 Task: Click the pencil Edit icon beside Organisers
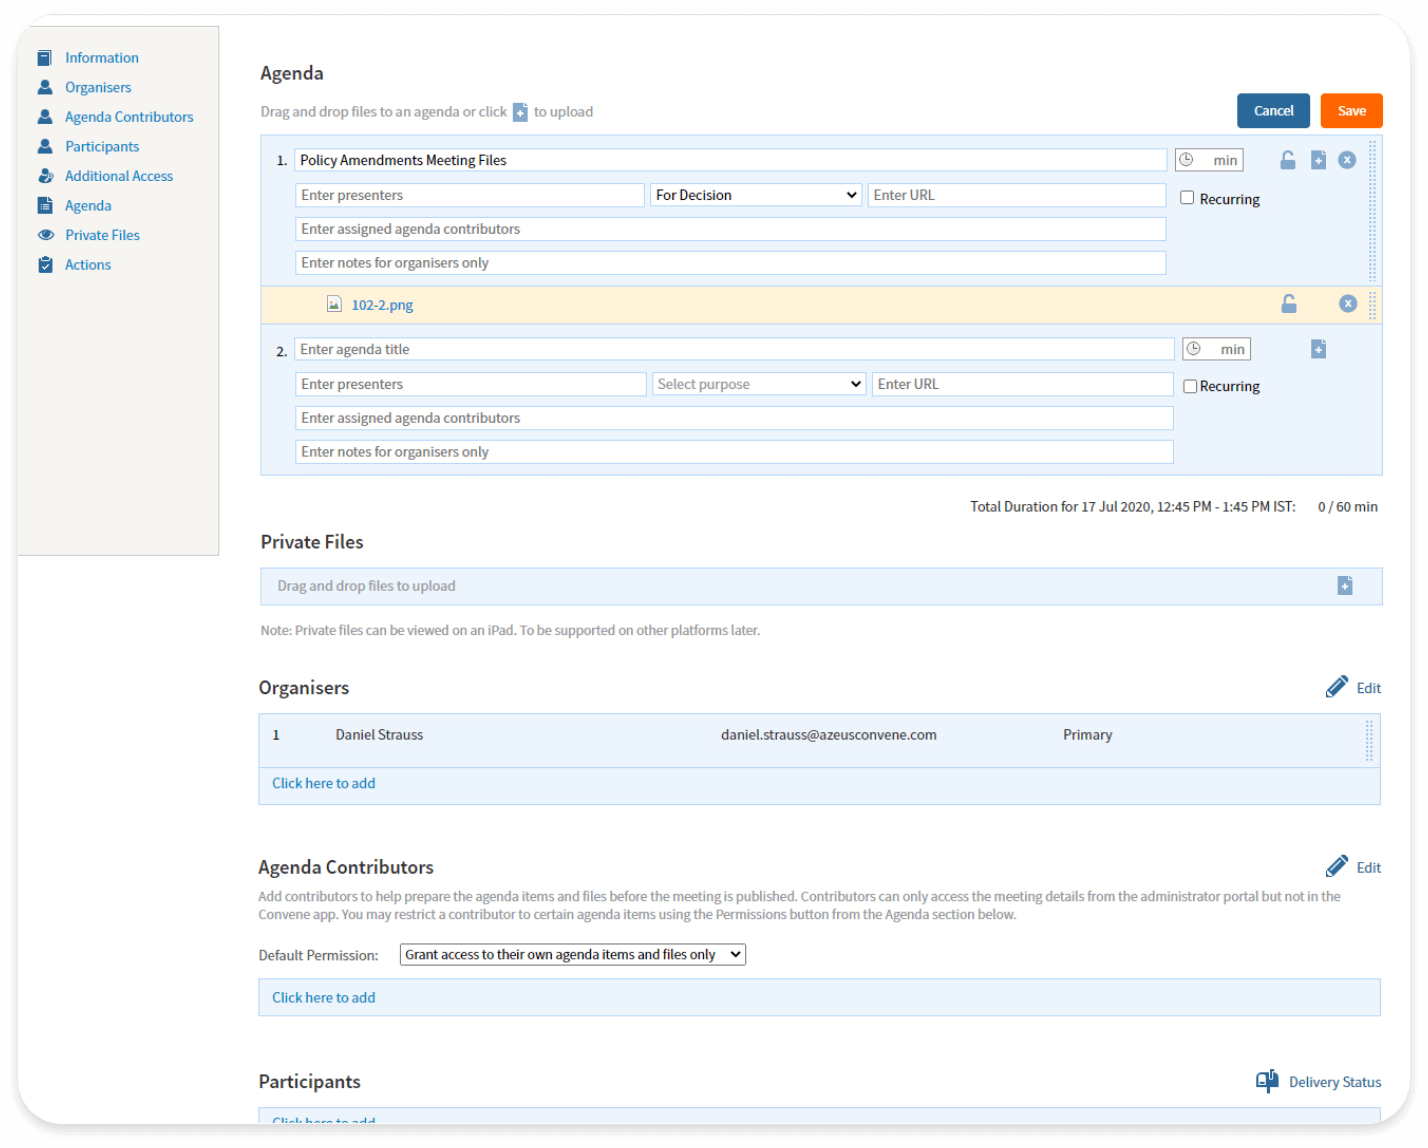pos(1337,687)
